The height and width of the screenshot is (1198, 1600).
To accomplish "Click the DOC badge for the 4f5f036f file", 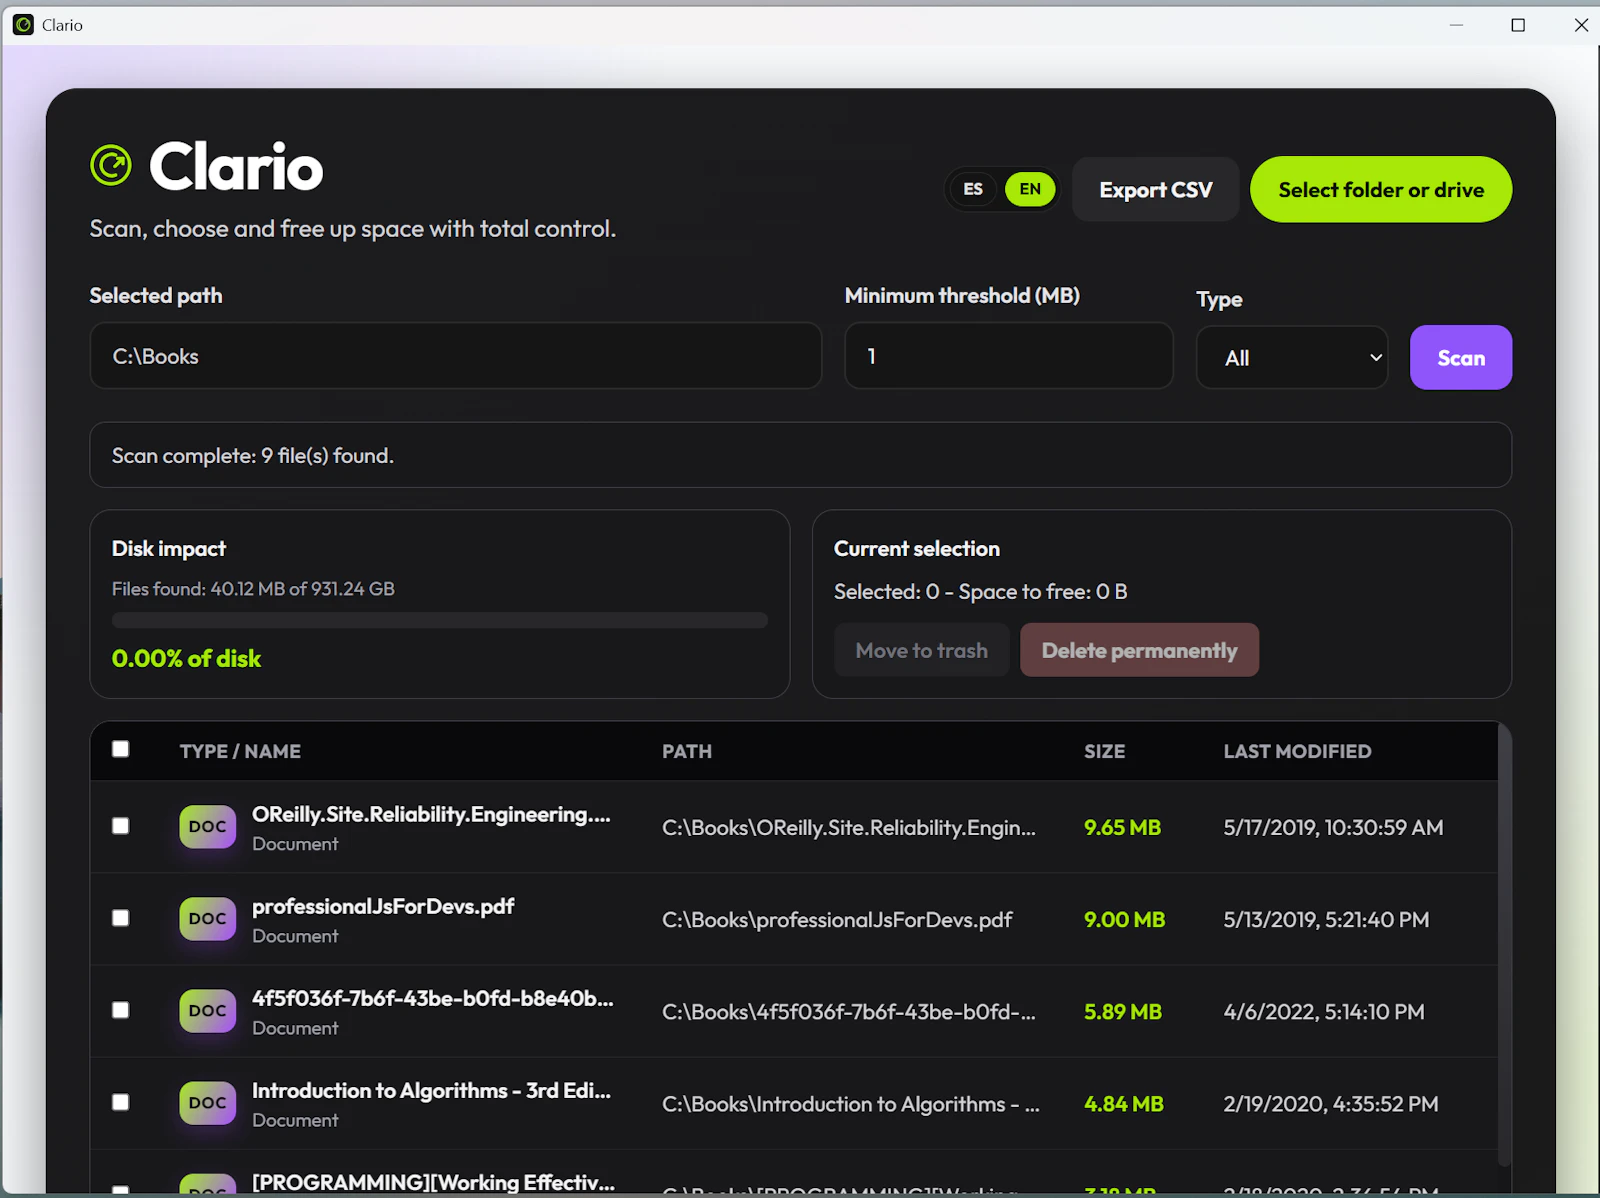I will click(208, 1011).
